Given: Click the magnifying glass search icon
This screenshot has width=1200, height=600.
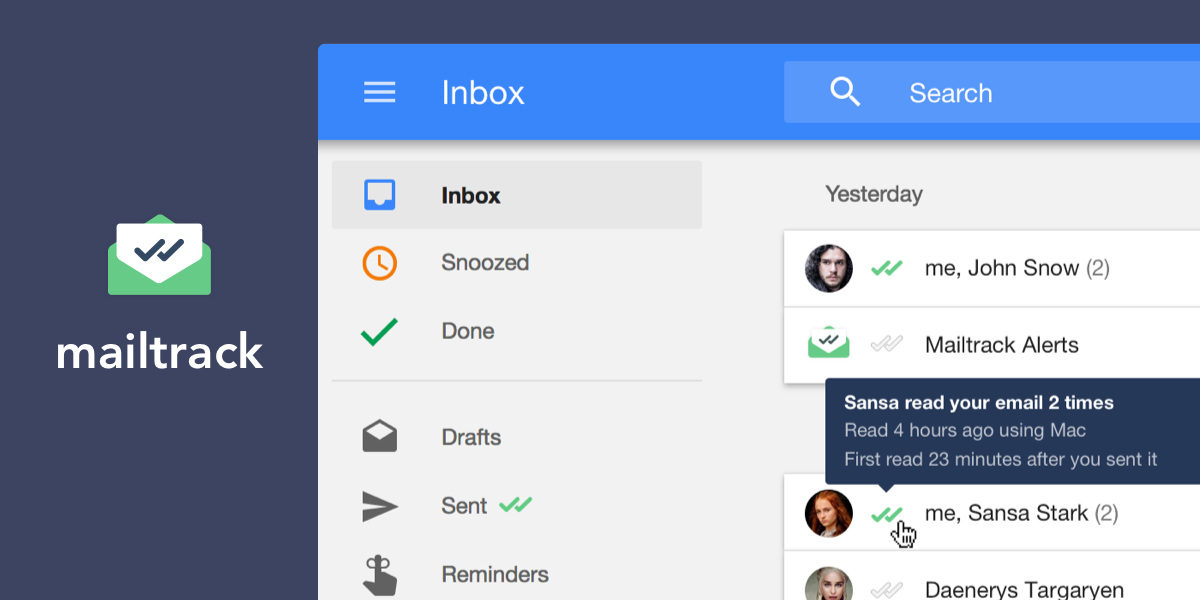Looking at the screenshot, I should coord(845,93).
